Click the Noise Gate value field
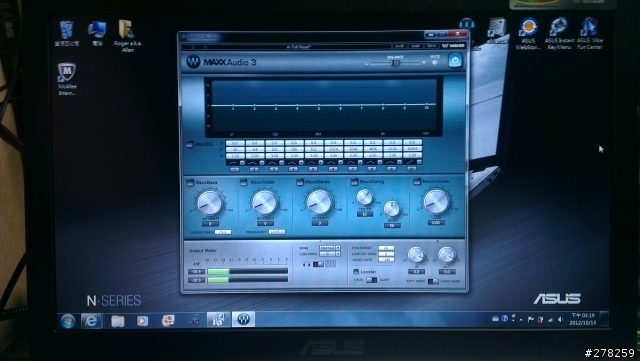 (386, 259)
